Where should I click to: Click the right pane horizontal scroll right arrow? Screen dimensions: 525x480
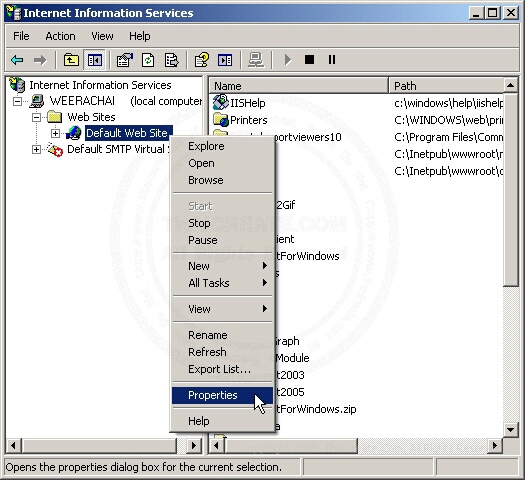coord(495,446)
